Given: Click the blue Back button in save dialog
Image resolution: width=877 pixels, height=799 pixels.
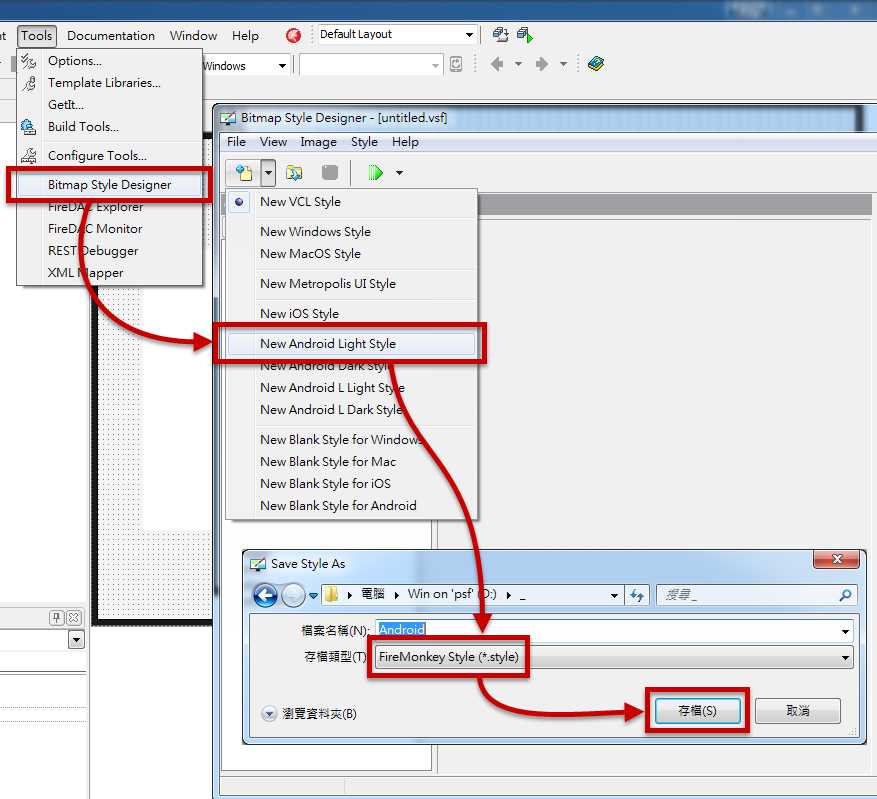Looking at the screenshot, I should pyautogui.click(x=265, y=595).
